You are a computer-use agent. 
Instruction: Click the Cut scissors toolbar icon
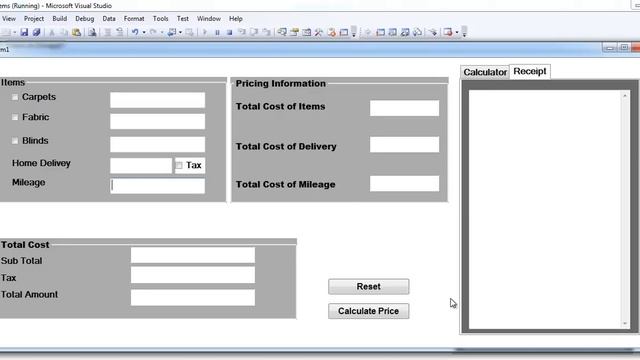tap(52, 32)
